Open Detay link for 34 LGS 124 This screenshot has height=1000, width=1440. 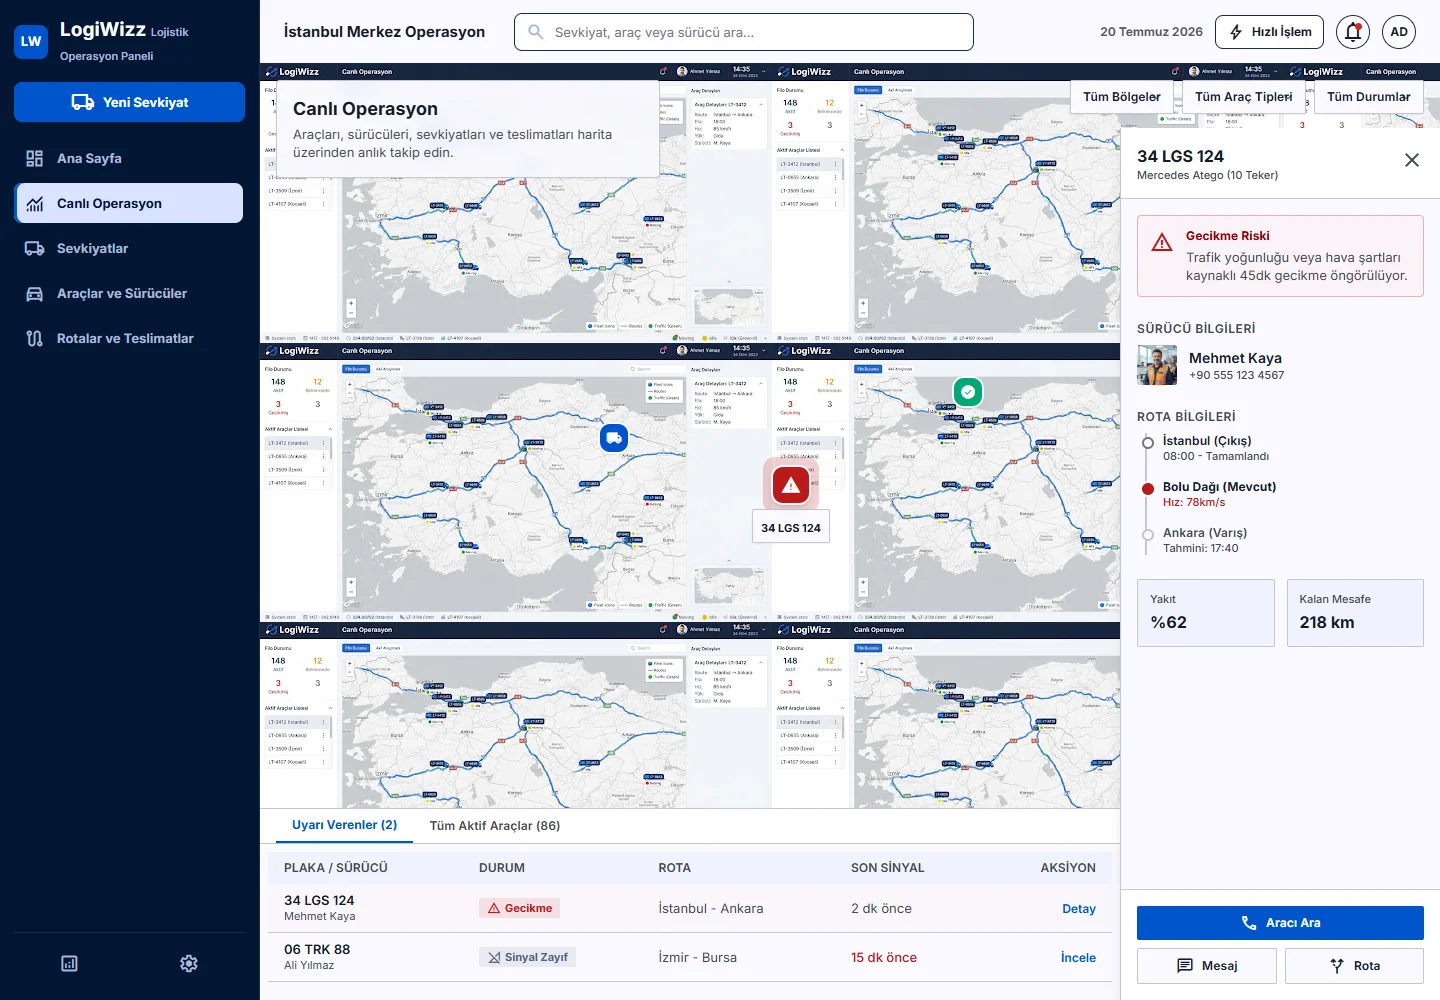coord(1078,909)
